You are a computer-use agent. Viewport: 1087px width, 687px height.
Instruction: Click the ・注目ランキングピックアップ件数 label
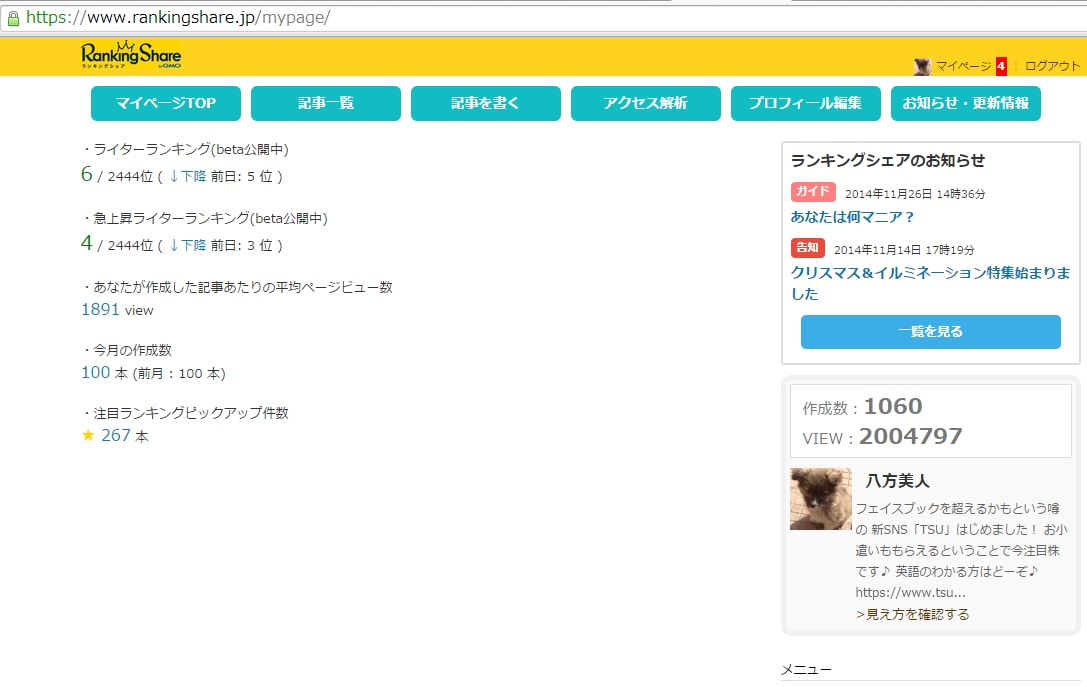185,413
